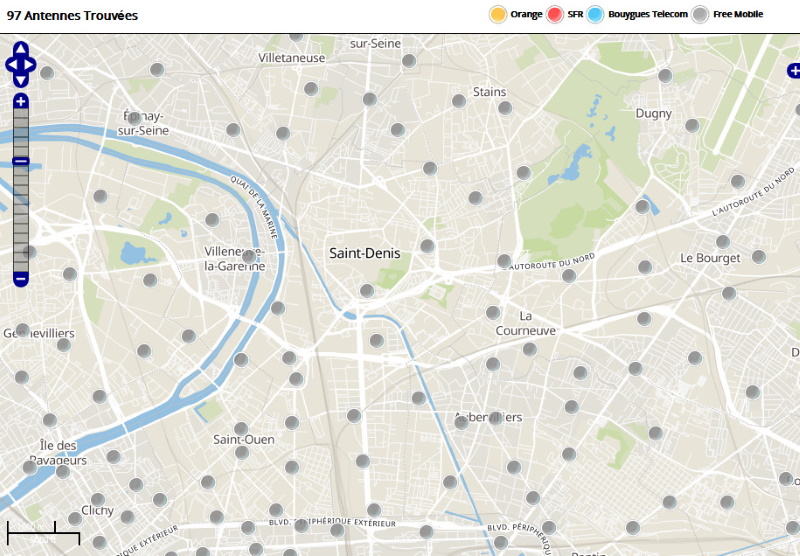The width and height of the screenshot is (800, 556).
Task: Click the Bouygues Telecom legend label
Action: (x=648, y=14)
